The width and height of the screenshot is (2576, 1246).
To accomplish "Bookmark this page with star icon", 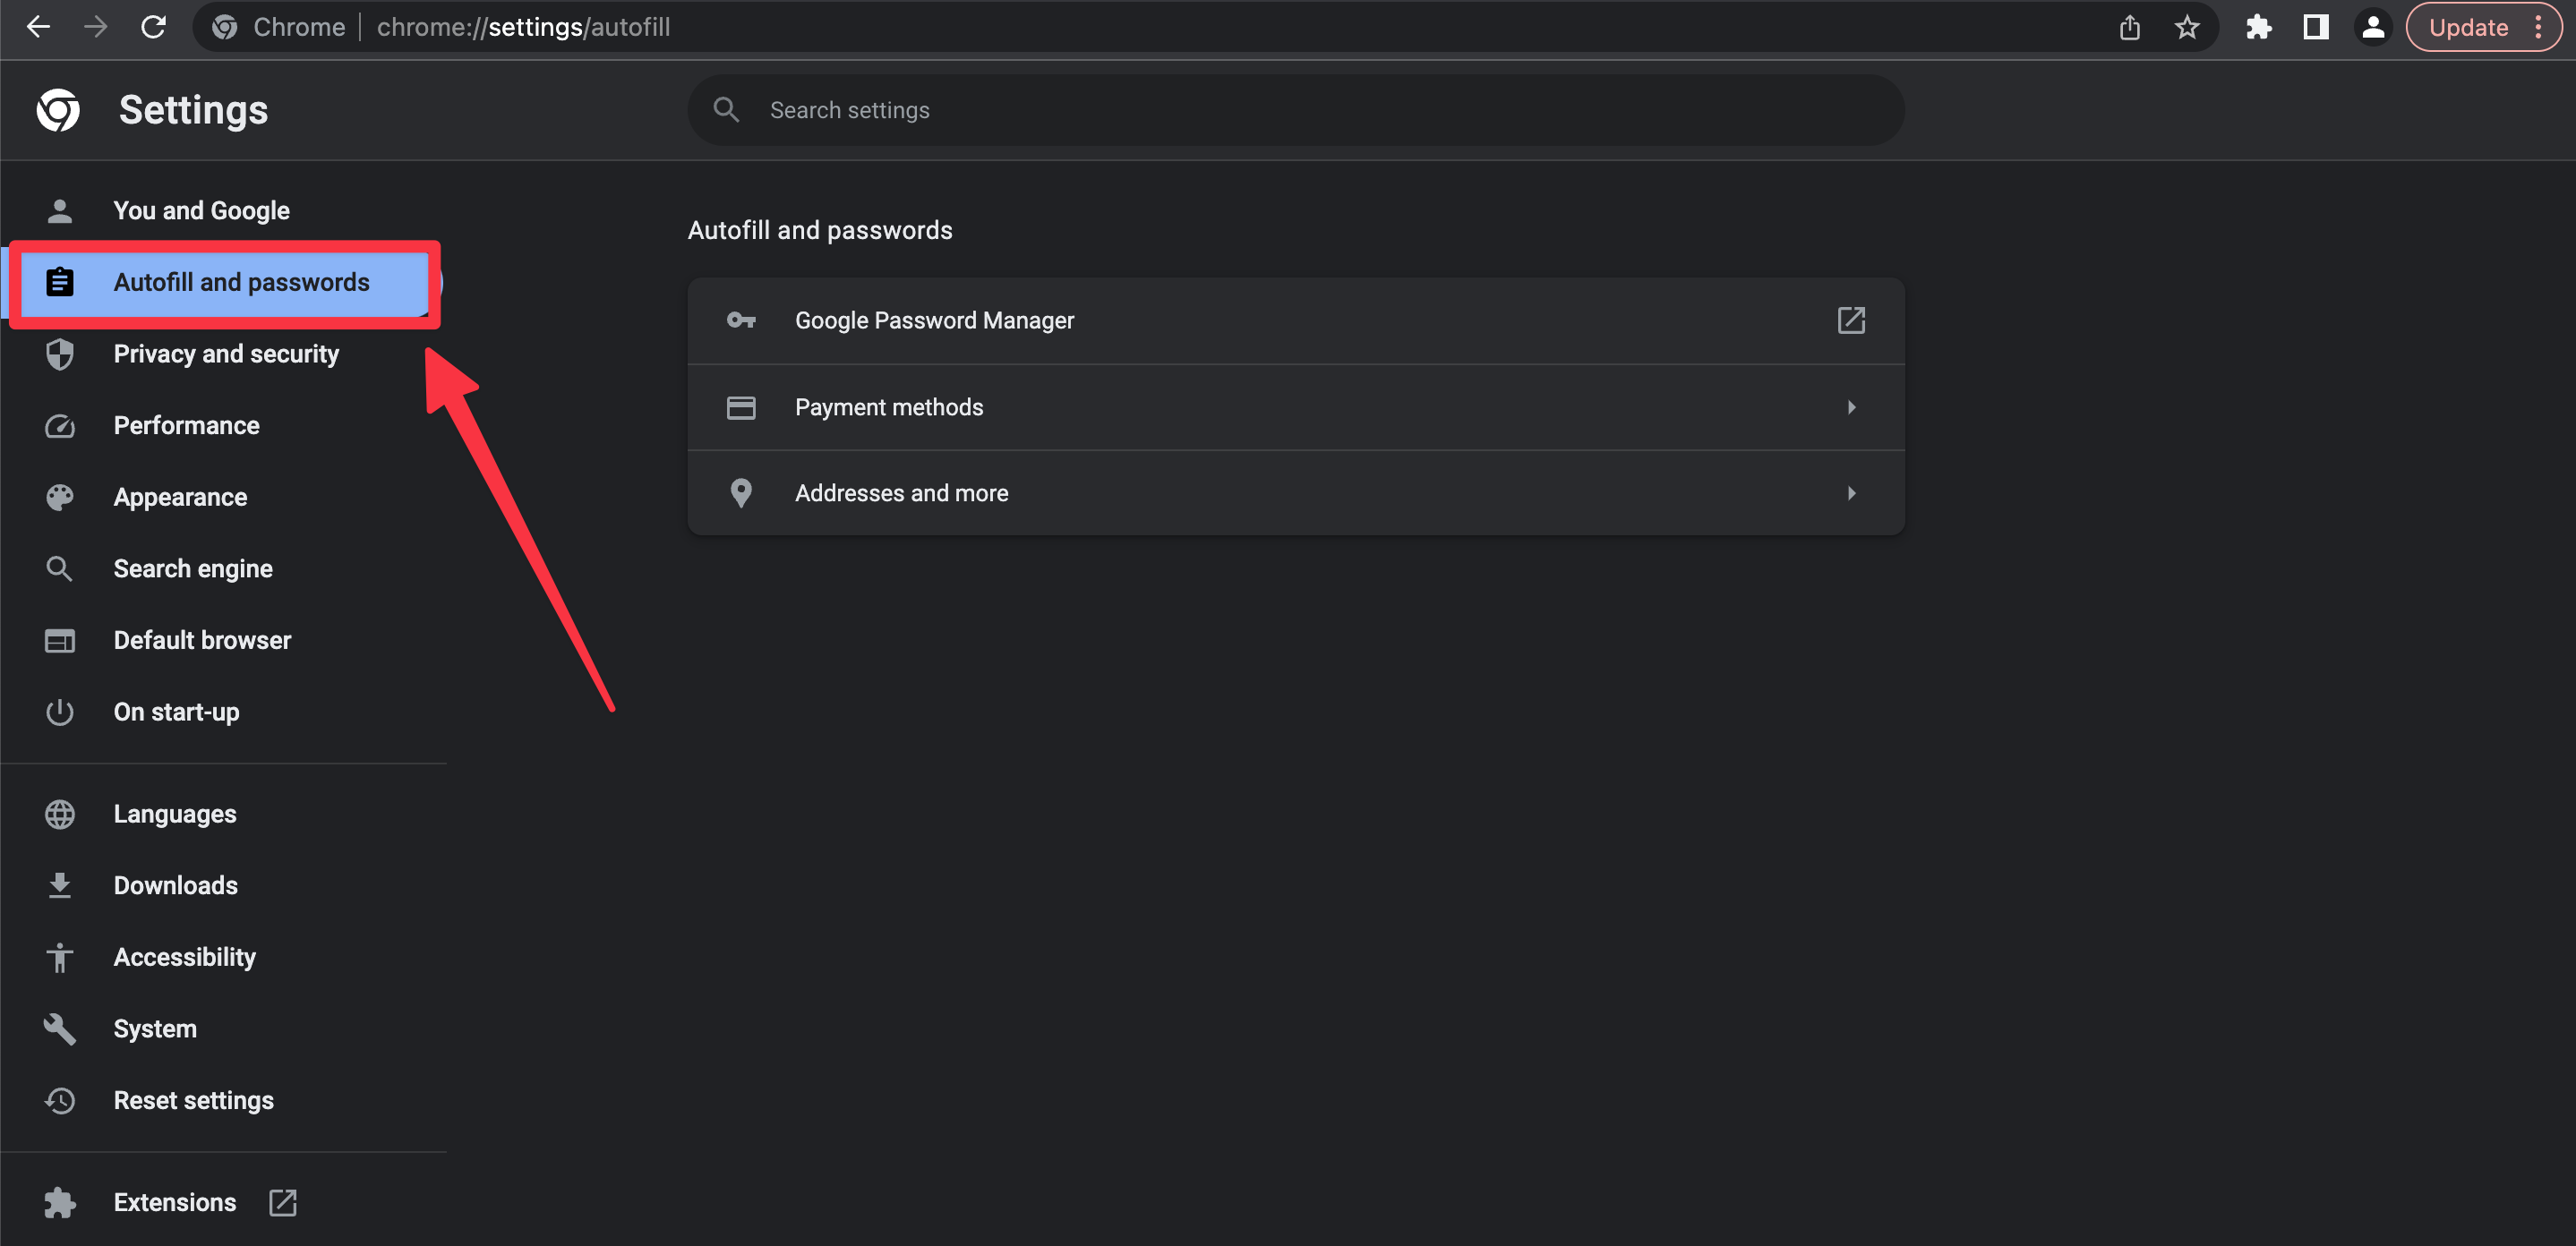I will (x=2187, y=27).
